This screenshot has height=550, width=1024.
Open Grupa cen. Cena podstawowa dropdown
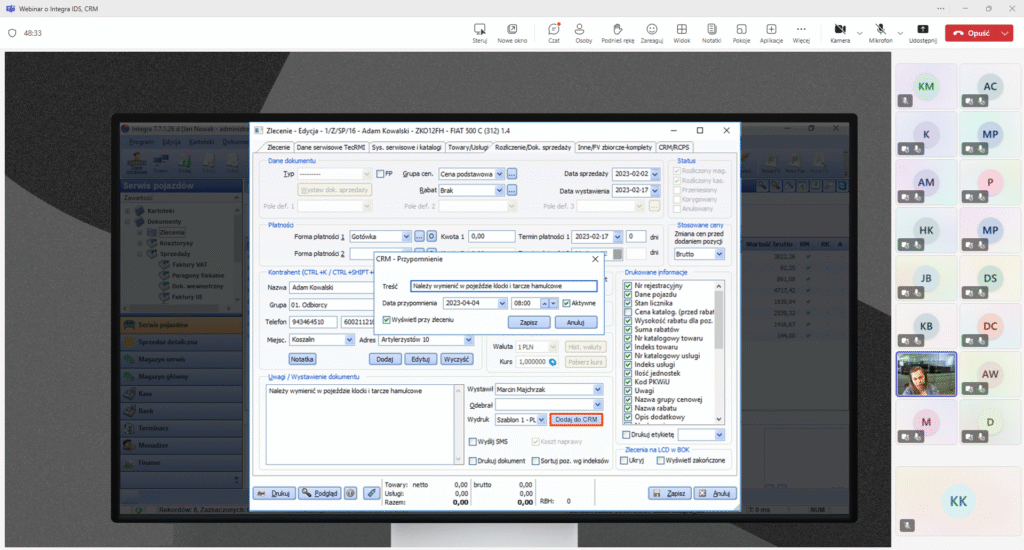500,174
